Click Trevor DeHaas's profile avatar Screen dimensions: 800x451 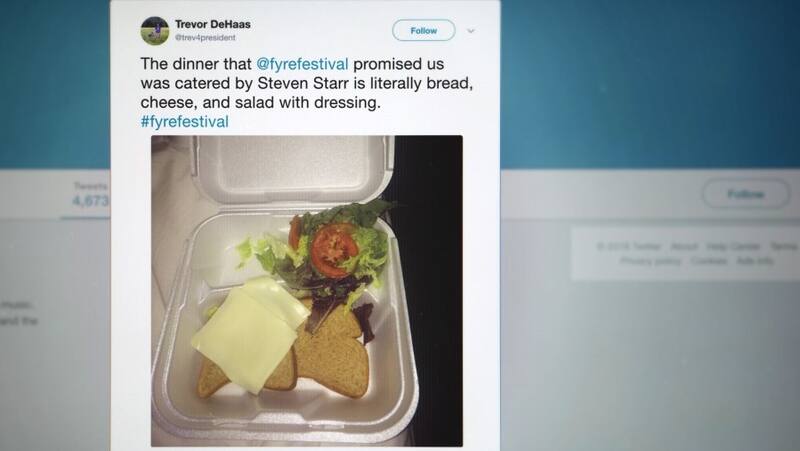coord(155,31)
